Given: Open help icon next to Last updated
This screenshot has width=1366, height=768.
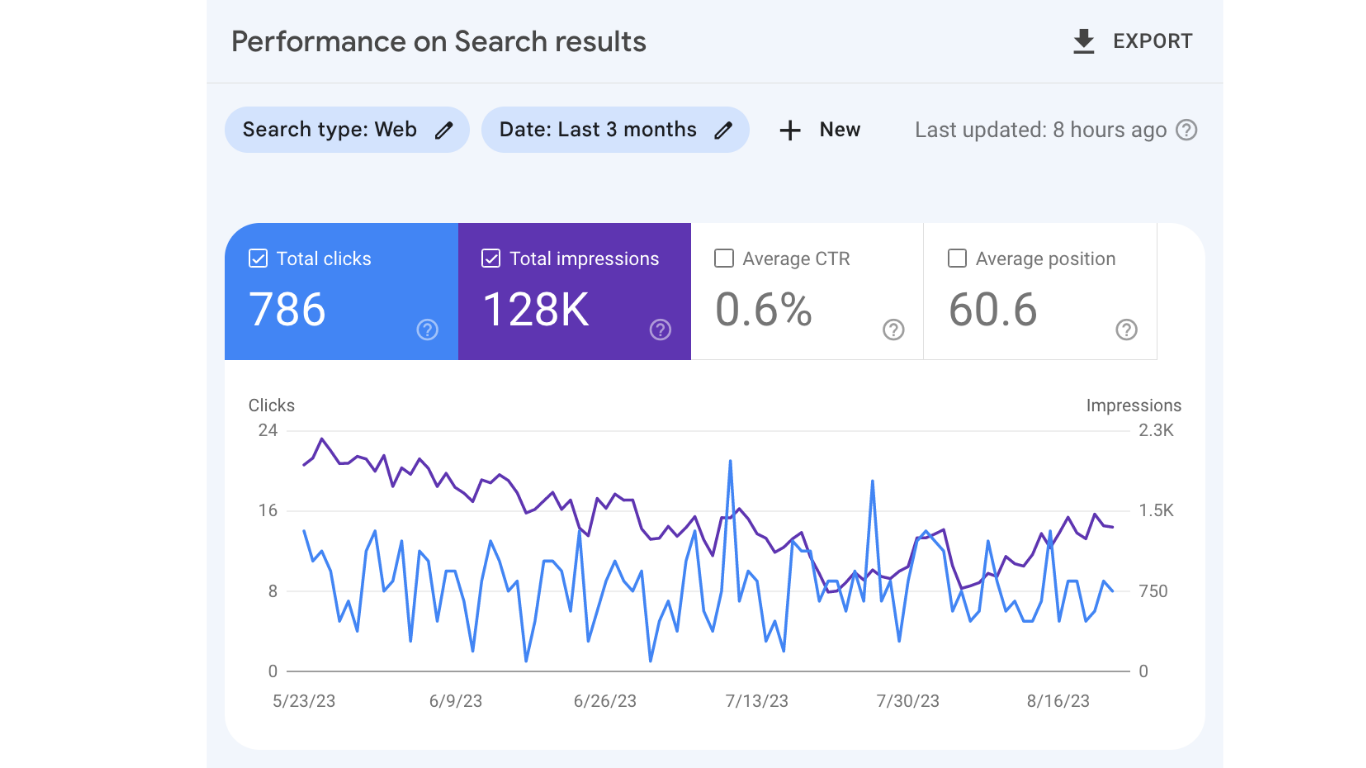Looking at the screenshot, I should (x=1186, y=130).
